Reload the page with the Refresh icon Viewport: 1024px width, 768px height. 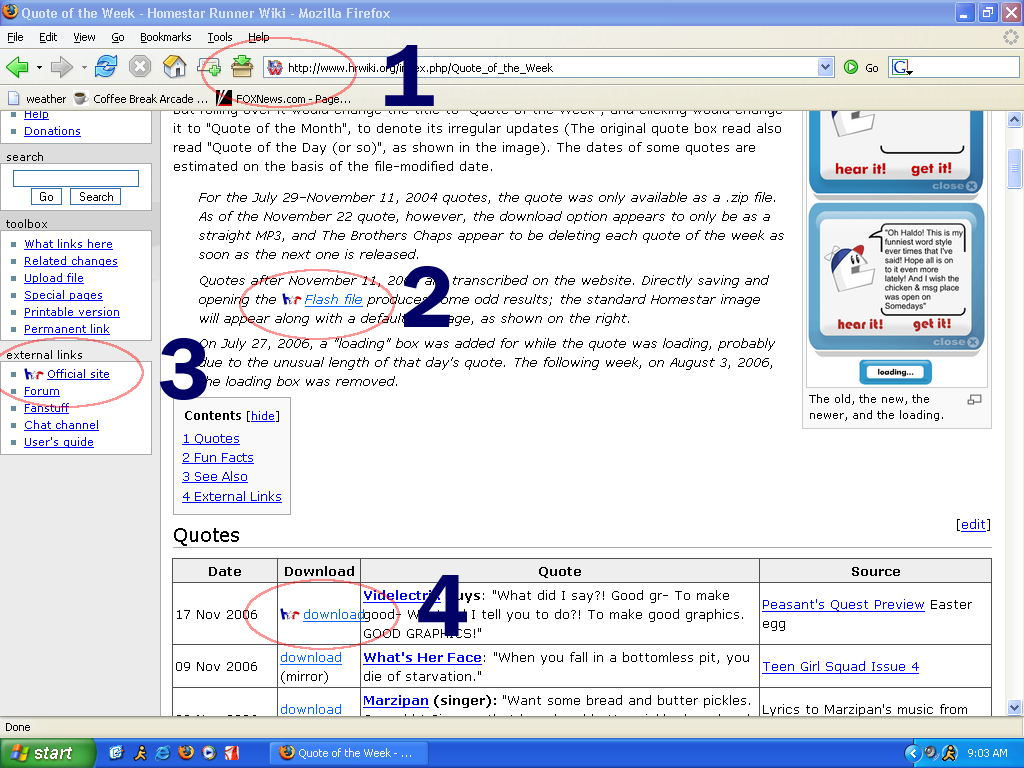click(106, 67)
